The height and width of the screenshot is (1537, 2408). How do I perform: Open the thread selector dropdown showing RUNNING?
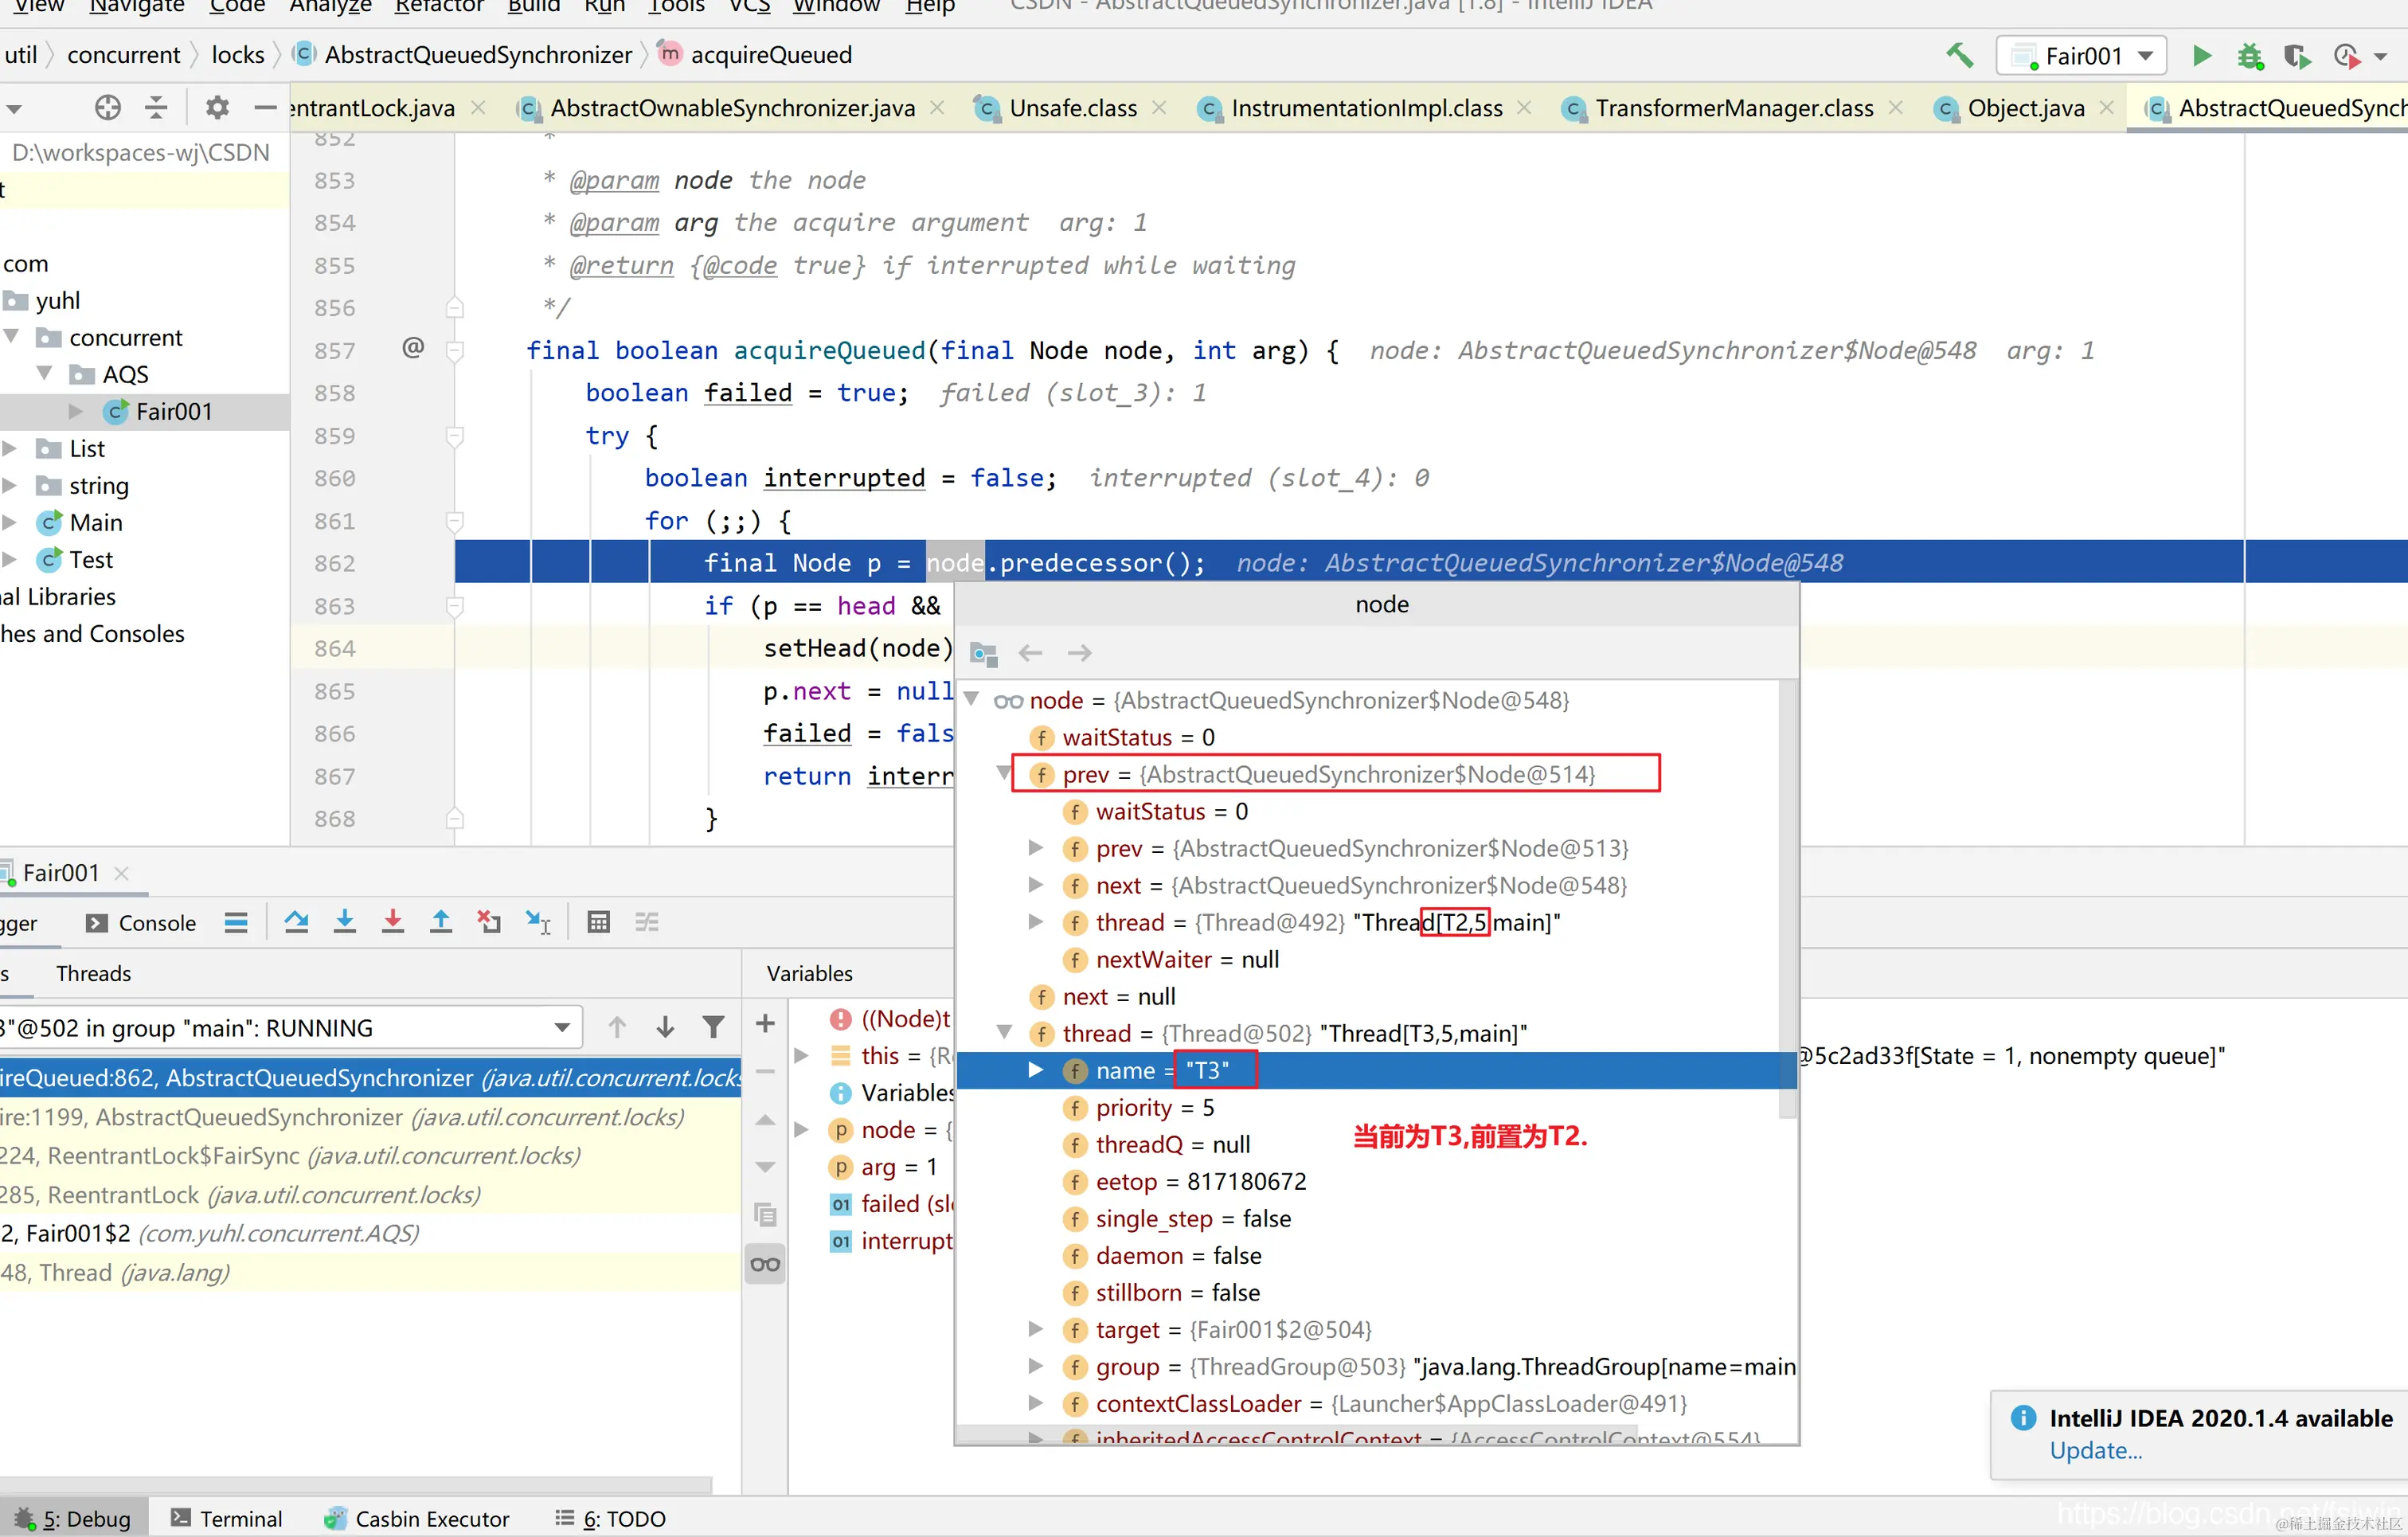click(x=562, y=1028)
